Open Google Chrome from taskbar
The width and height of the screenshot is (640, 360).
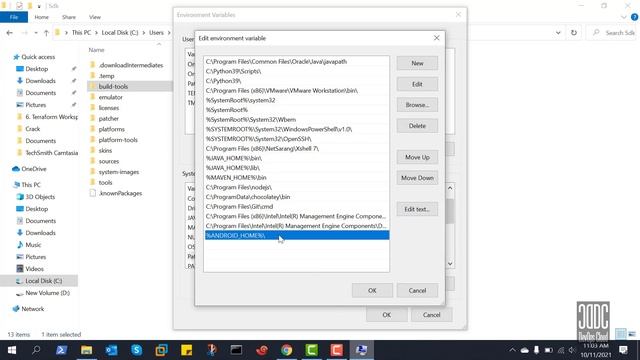click(287, 350)
